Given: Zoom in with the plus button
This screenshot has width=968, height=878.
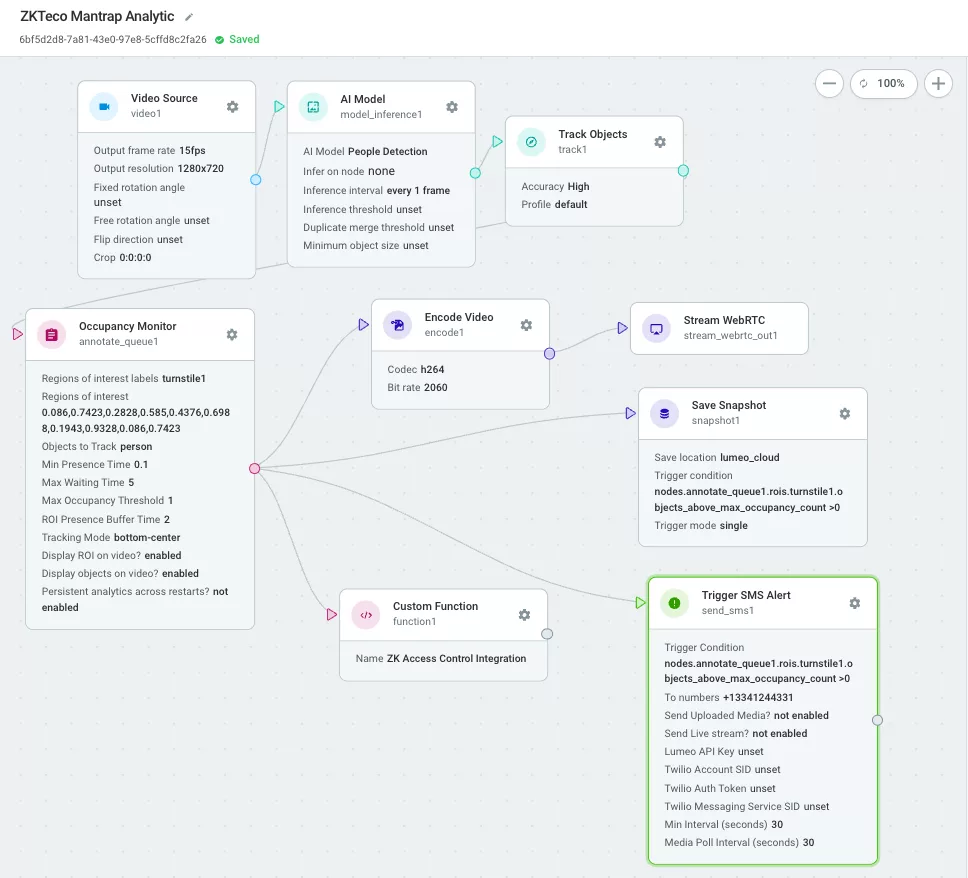Looking at the screenshot, I should coord(938,83).
